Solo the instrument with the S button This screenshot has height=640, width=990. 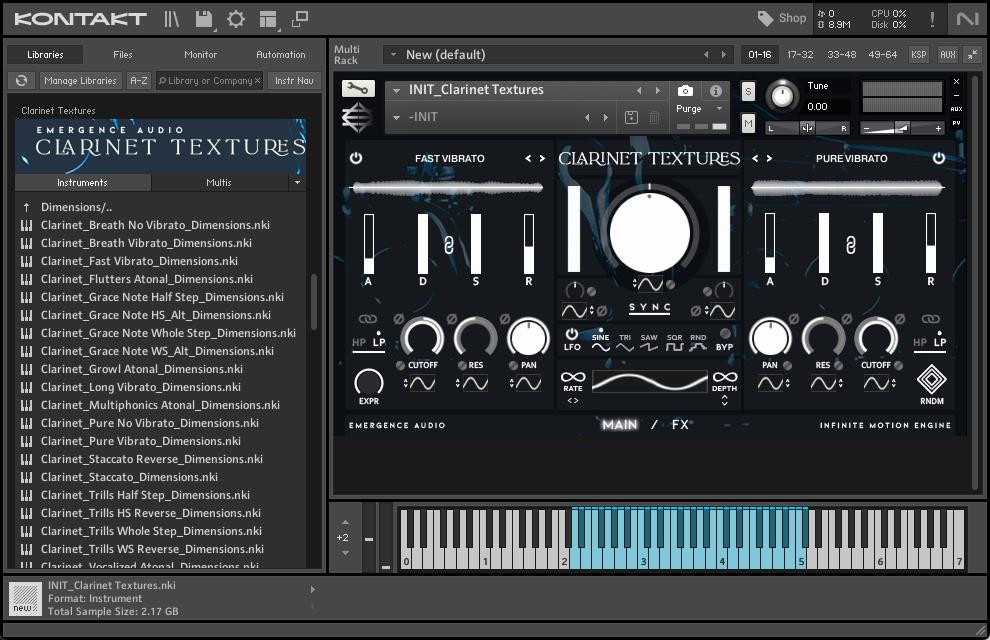[x=748, y=92]
